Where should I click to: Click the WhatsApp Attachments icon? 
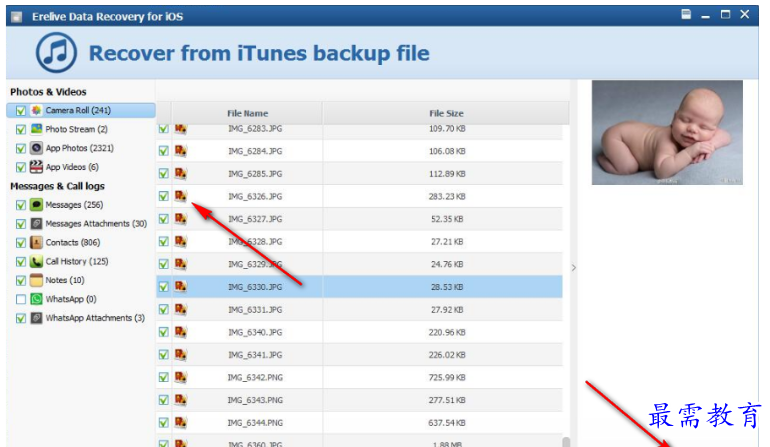pos(36,318)
